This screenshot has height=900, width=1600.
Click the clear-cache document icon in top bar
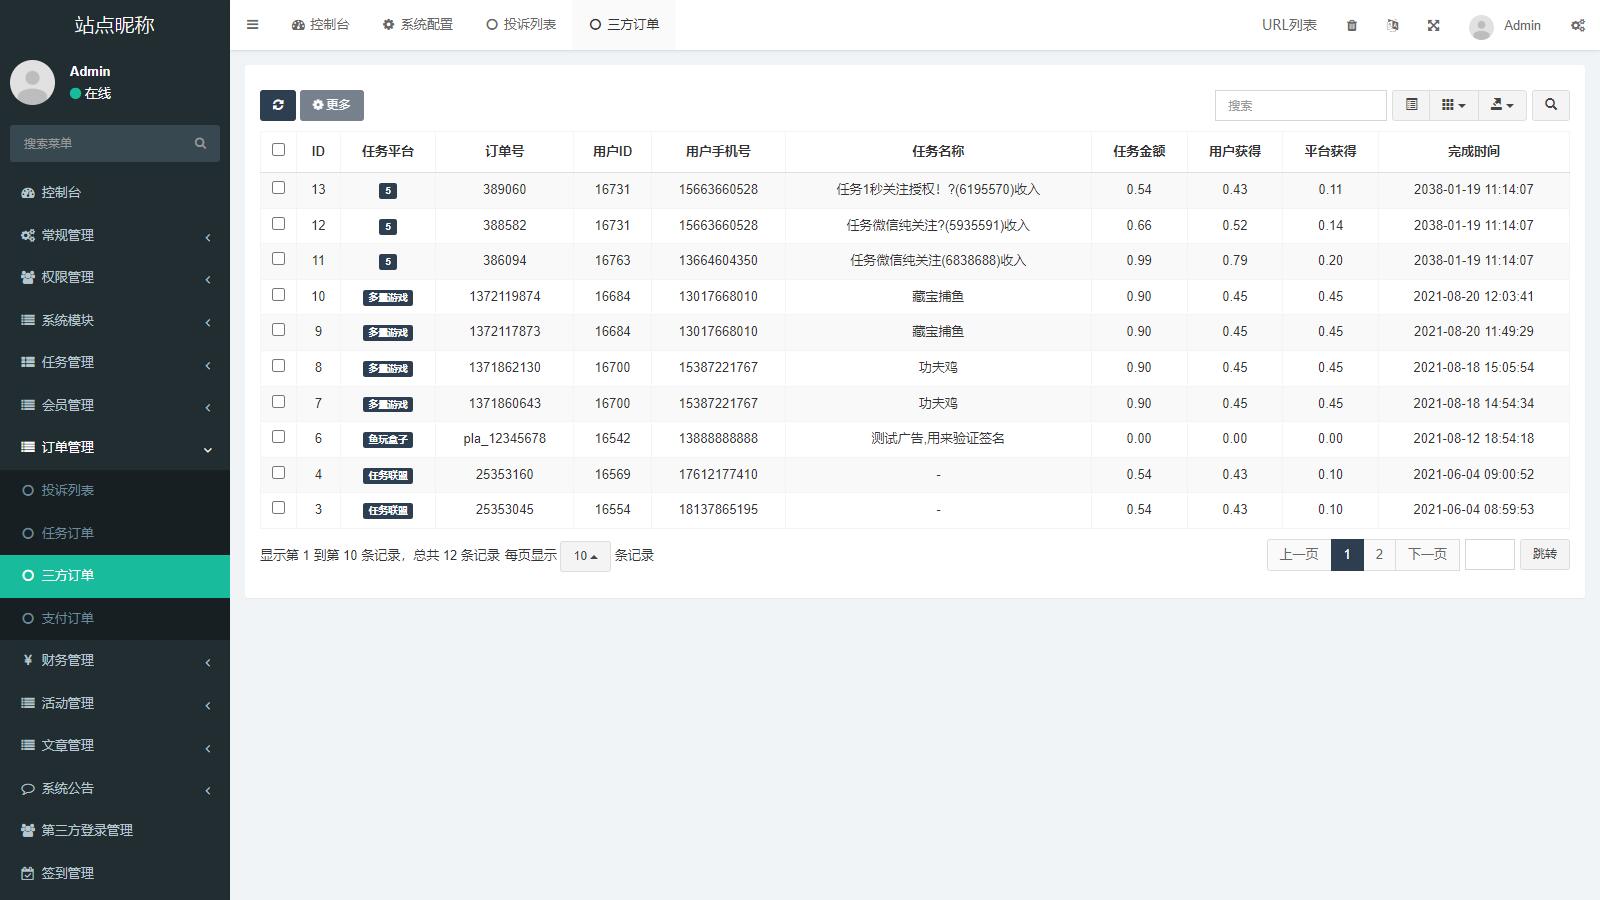coord(1392,25)
